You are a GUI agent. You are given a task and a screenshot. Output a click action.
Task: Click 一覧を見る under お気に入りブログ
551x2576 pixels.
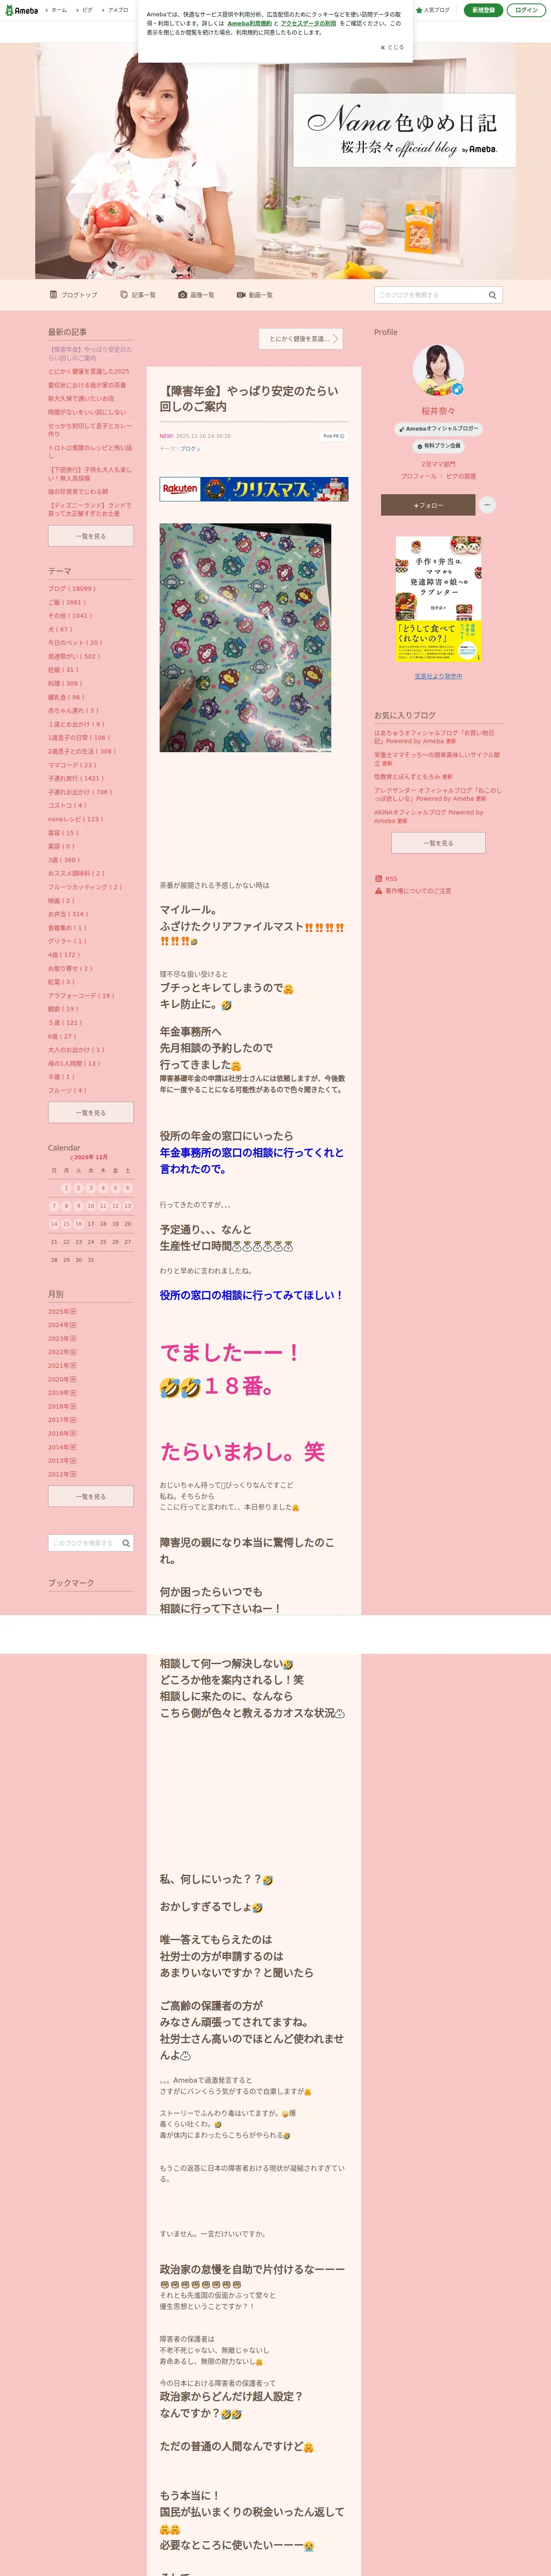tap(438, 843)
